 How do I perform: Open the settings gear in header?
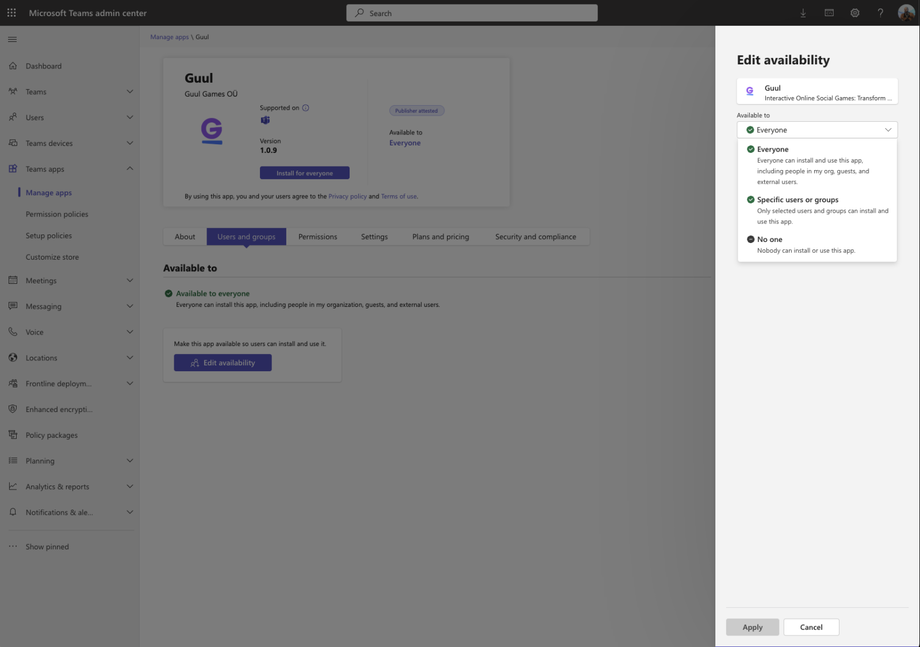pos(855,13)
